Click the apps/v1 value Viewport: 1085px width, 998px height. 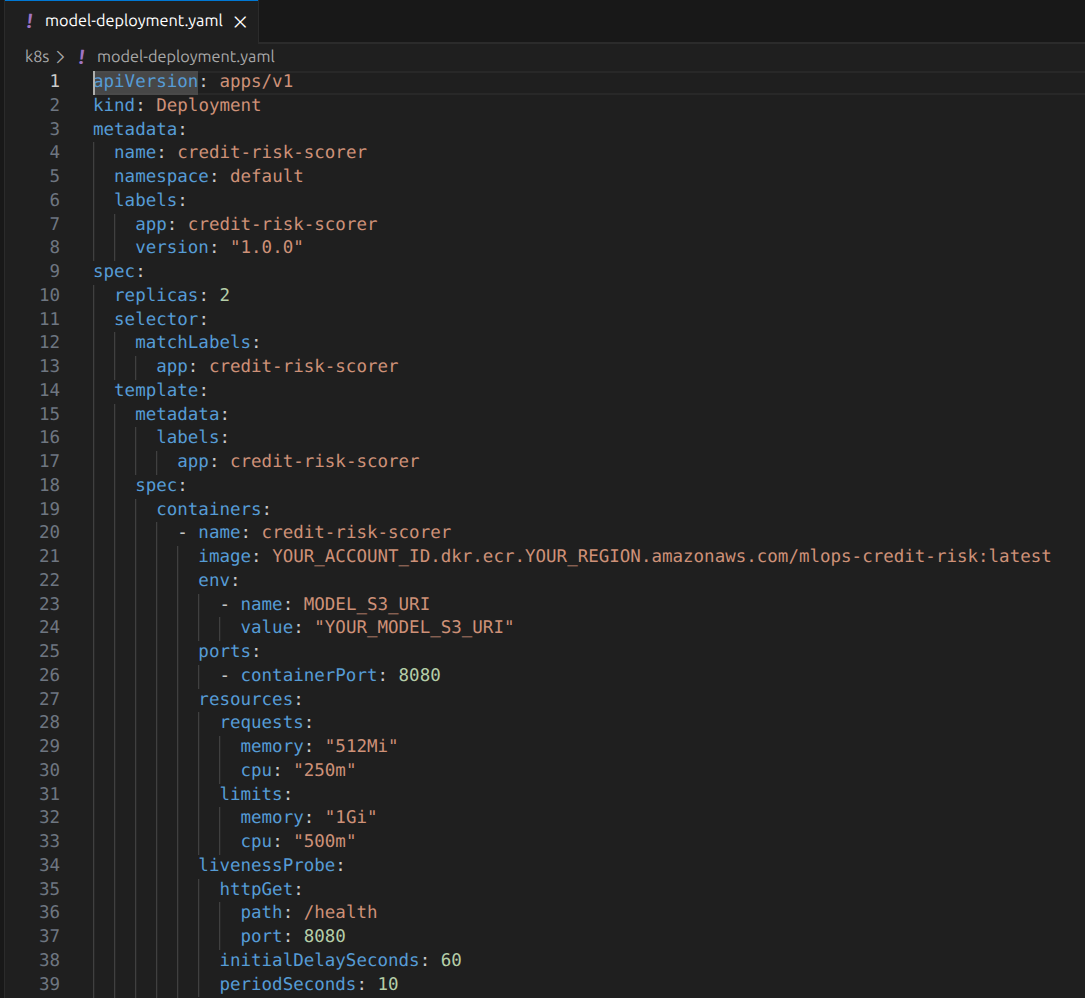256,82
